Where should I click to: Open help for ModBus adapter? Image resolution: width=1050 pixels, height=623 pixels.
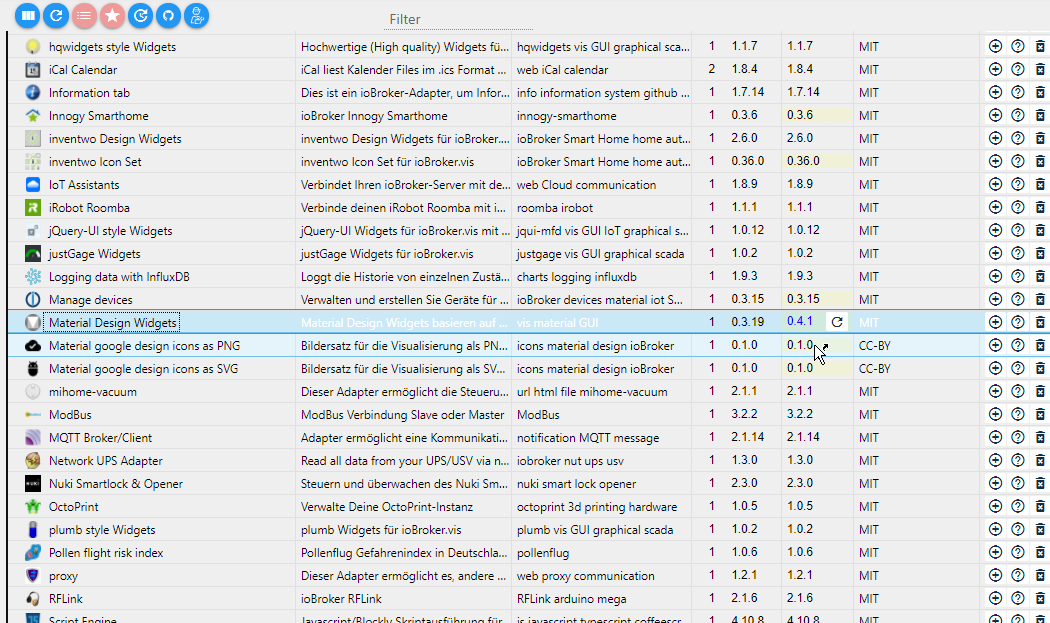pyautogui.click(x=1018, y=414)
